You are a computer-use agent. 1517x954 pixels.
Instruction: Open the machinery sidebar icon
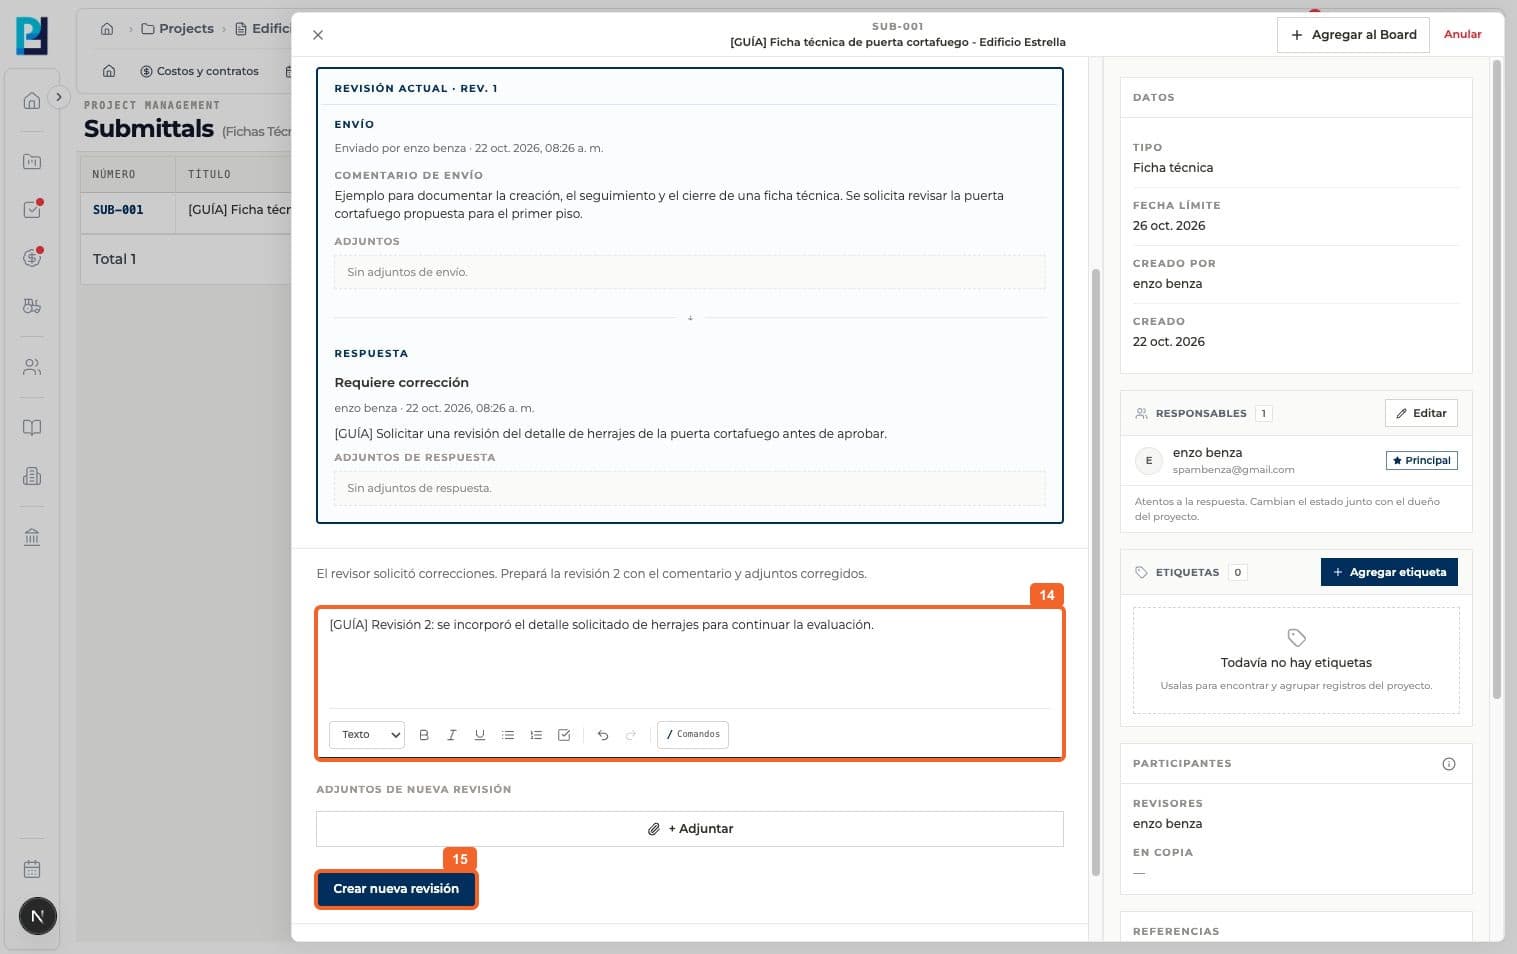[x=32, y=306]
